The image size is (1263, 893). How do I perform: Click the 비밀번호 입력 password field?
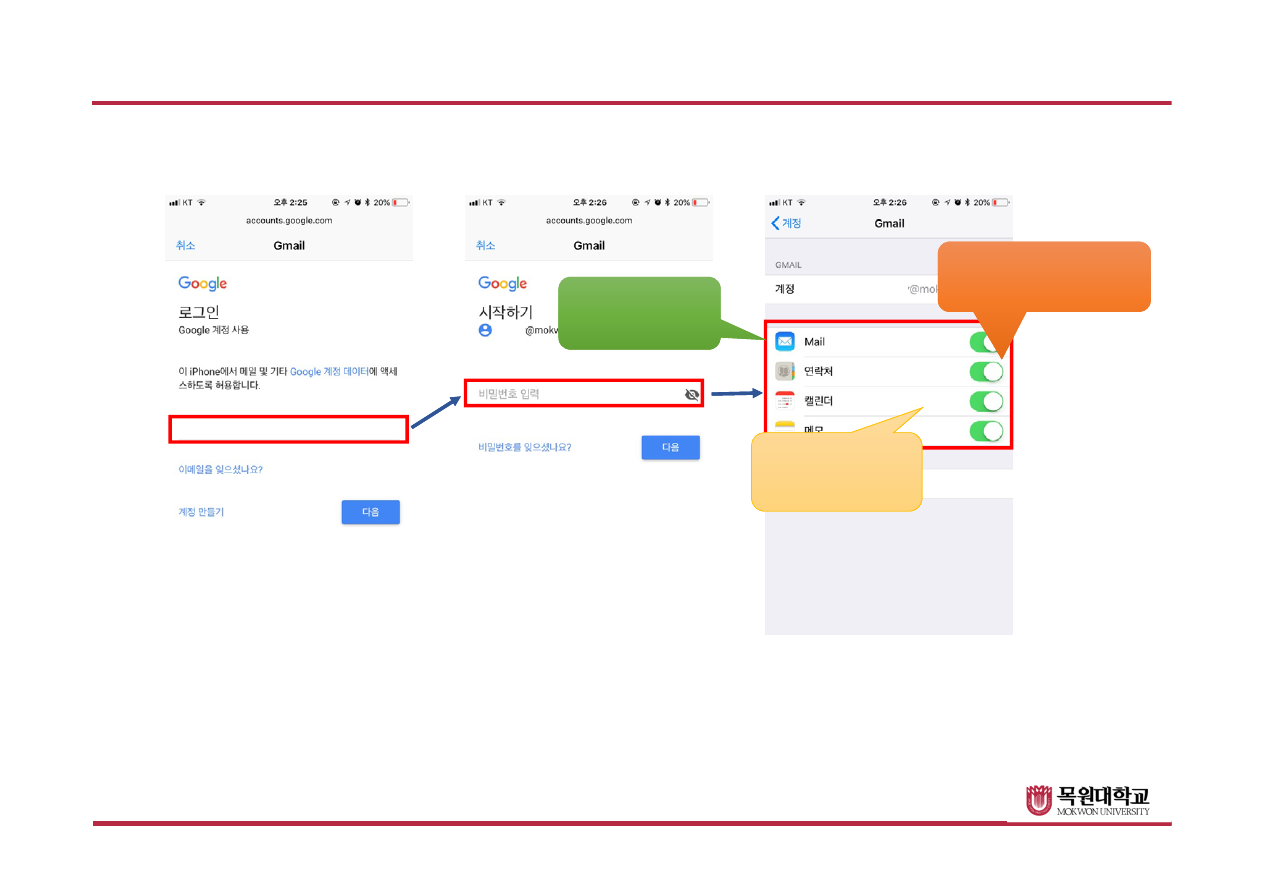[575, 394]
